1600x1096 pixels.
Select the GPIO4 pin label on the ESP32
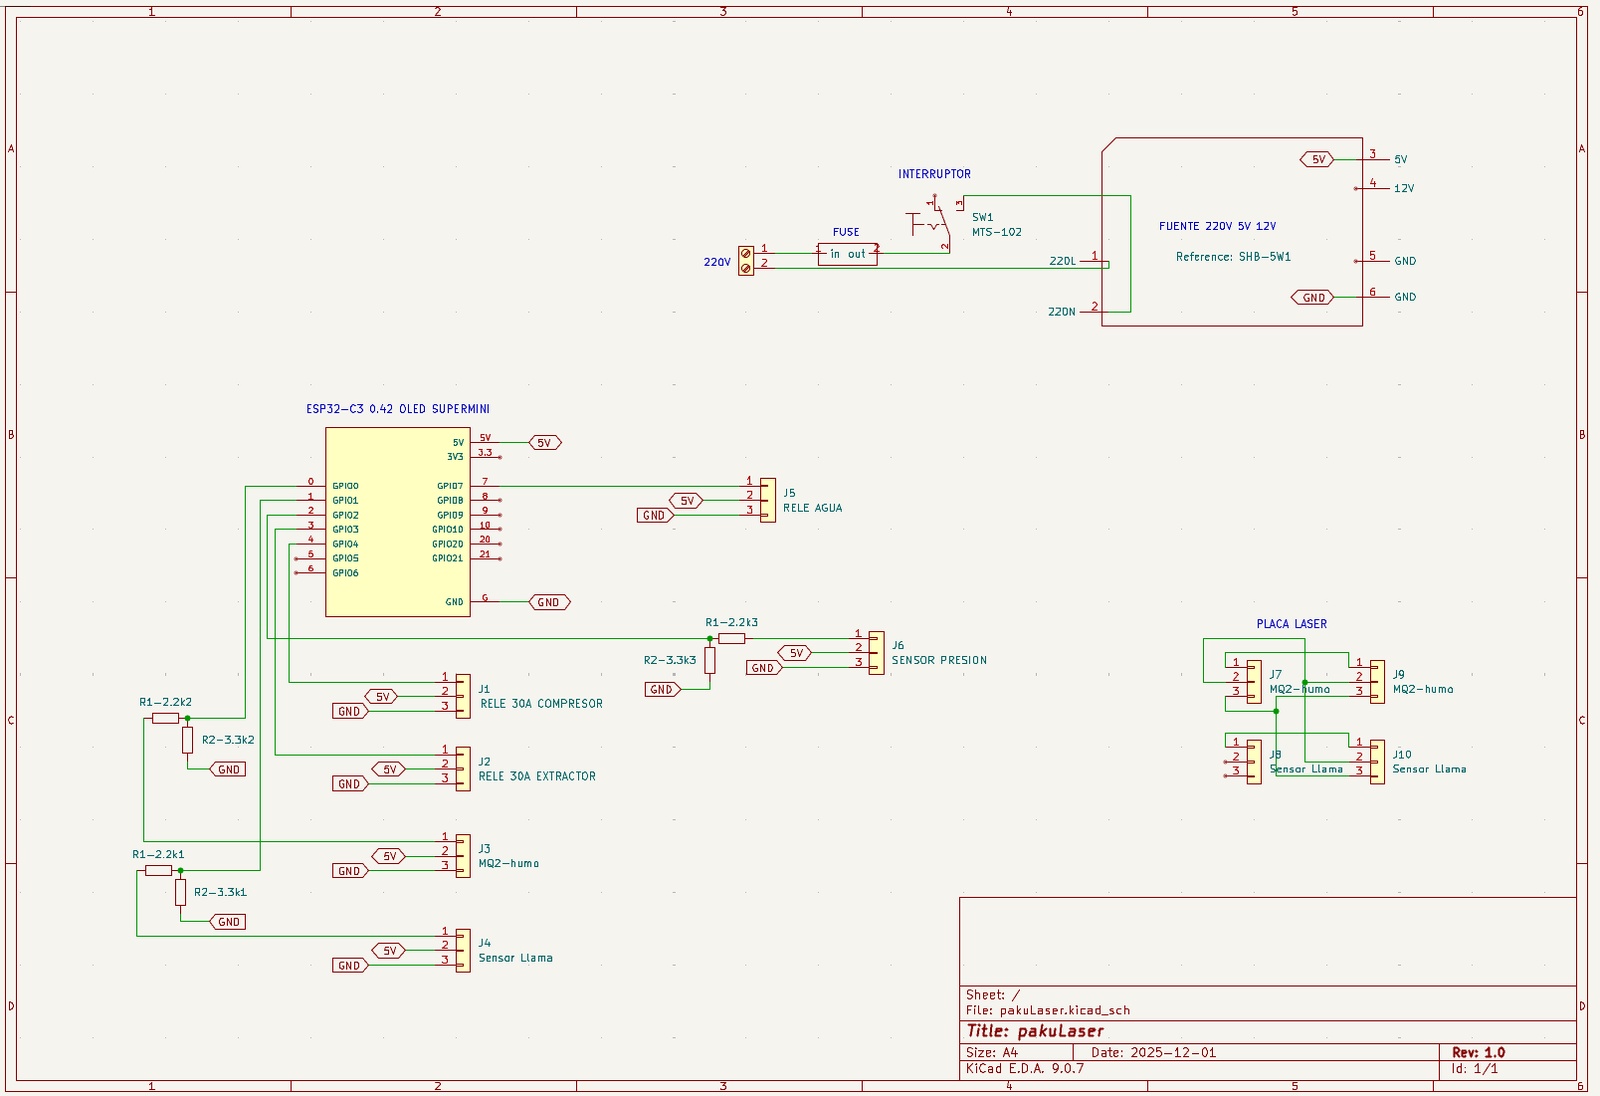coord(346,544)
